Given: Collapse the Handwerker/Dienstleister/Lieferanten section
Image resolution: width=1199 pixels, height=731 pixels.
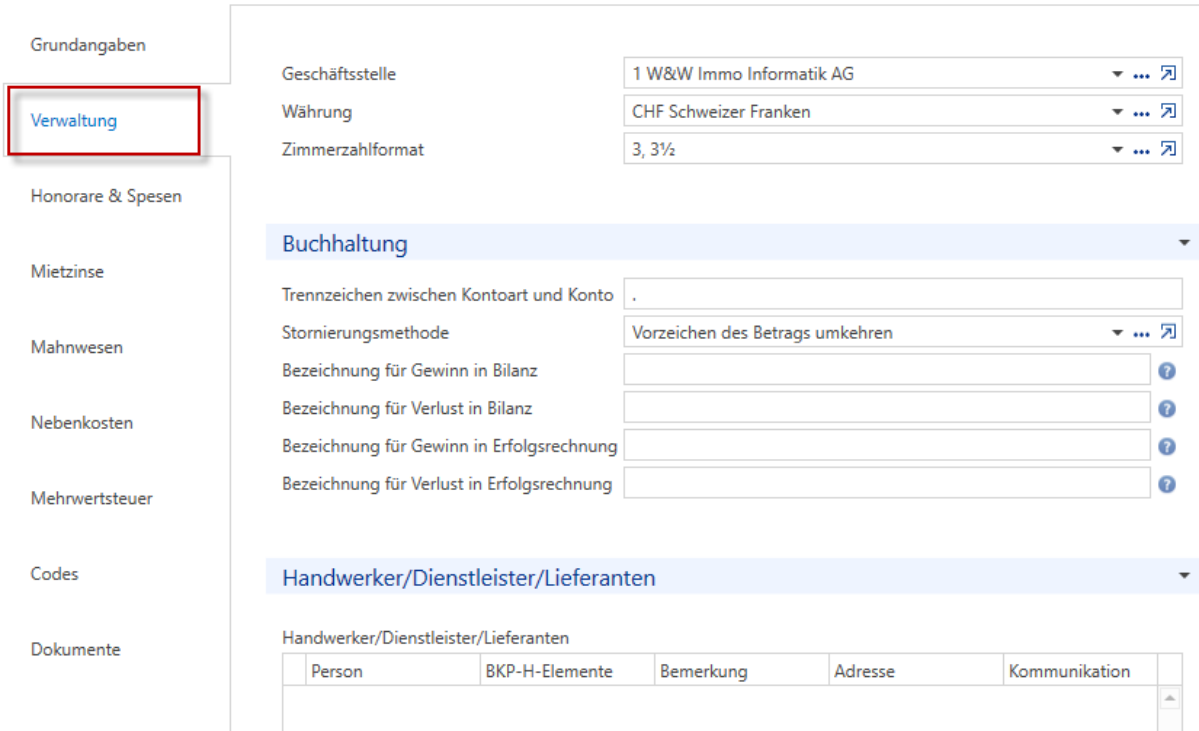Looking at the screenshot, I should click(1184, 575).
